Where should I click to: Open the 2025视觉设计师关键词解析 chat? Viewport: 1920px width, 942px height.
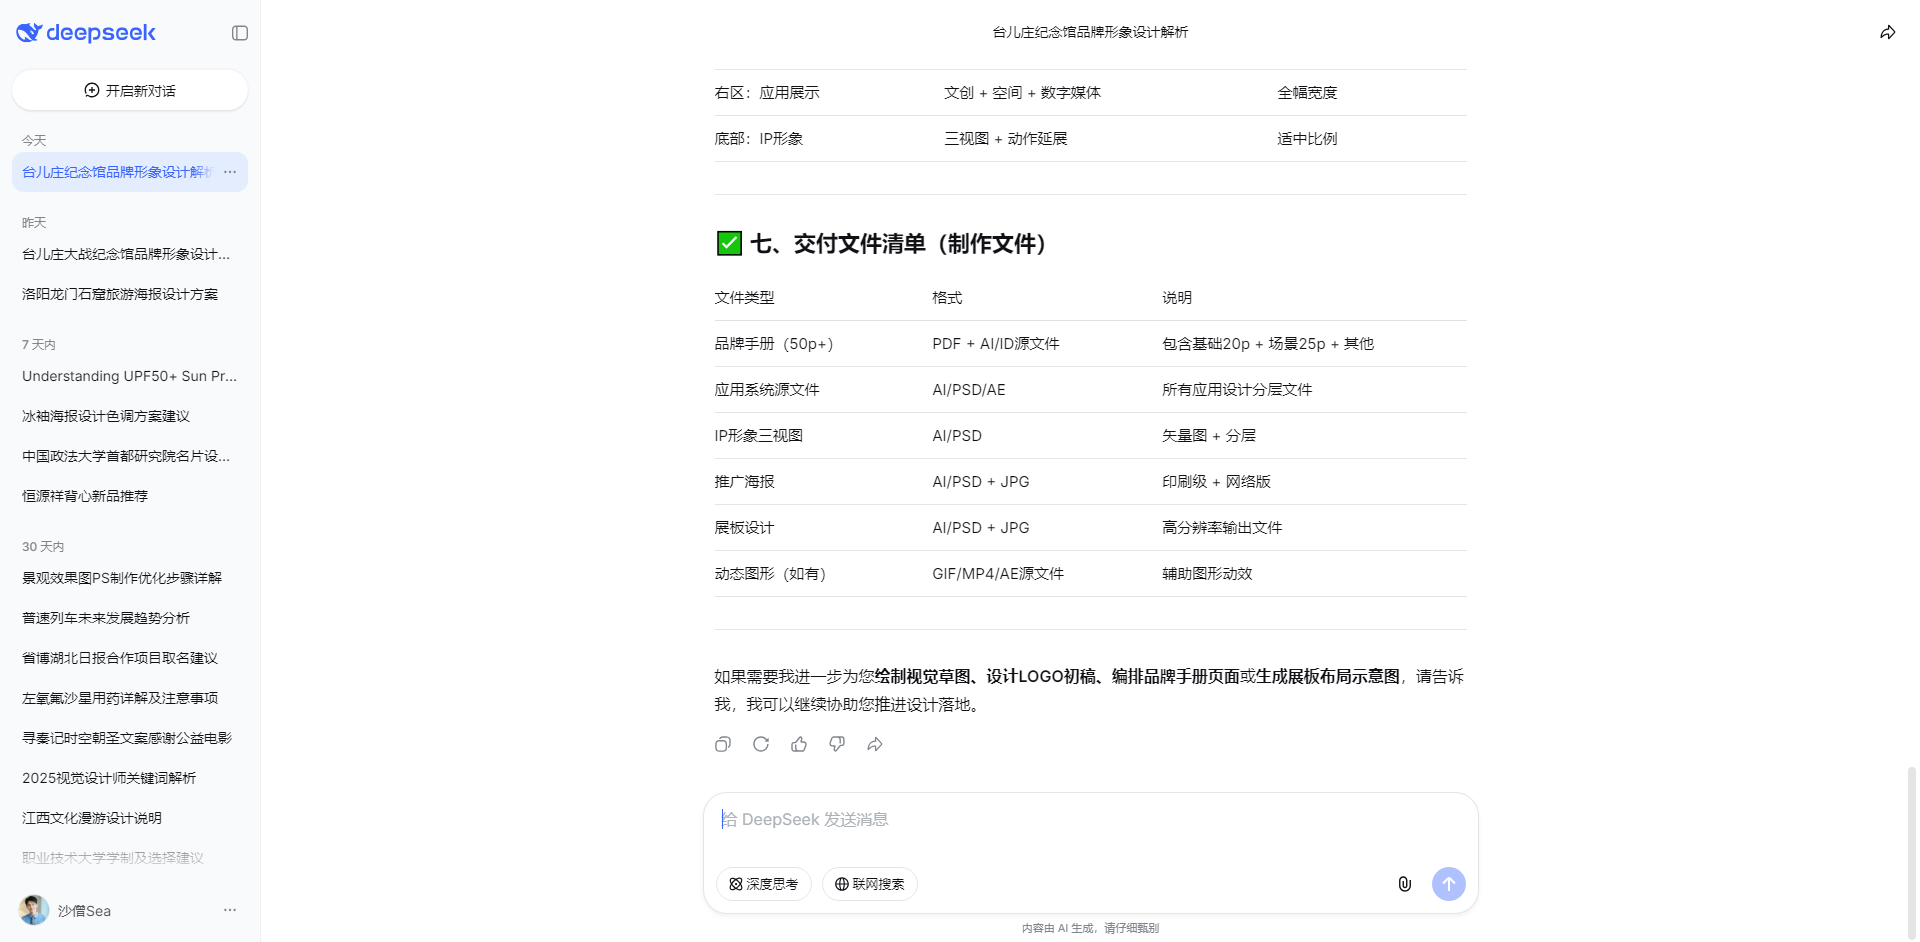130,778
